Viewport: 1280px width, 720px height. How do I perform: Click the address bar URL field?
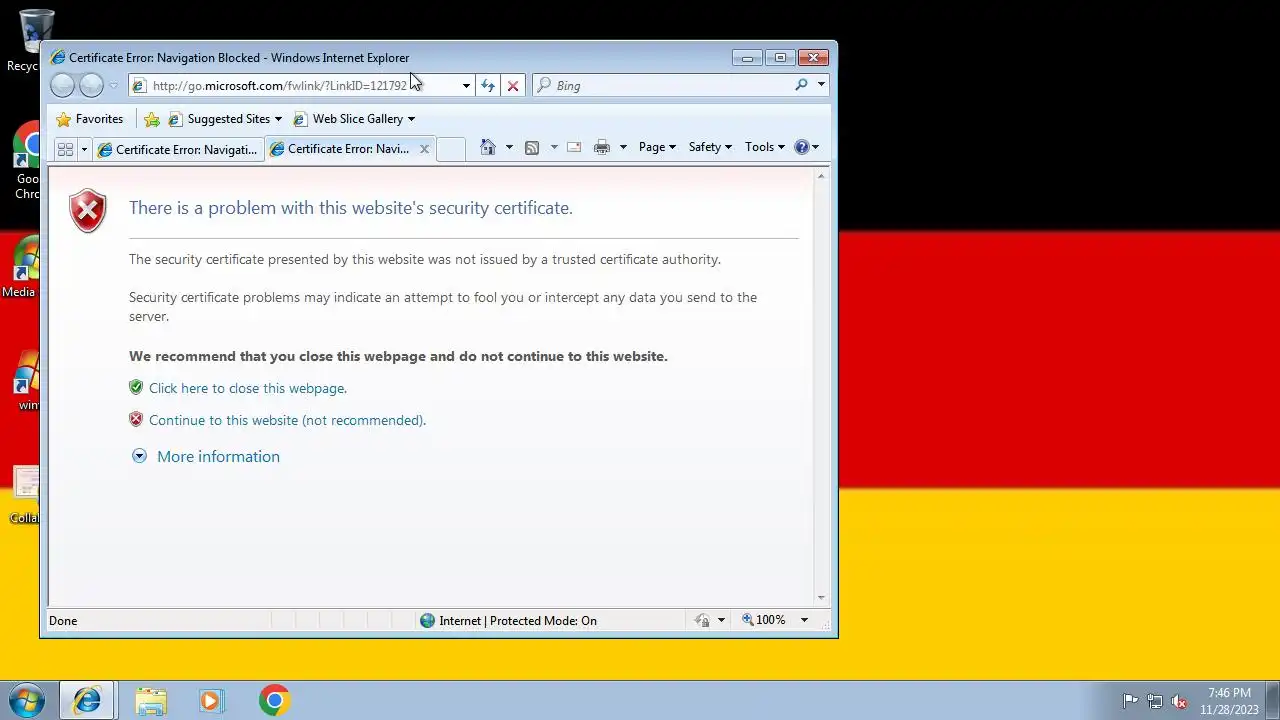click(x=293, y=86)
